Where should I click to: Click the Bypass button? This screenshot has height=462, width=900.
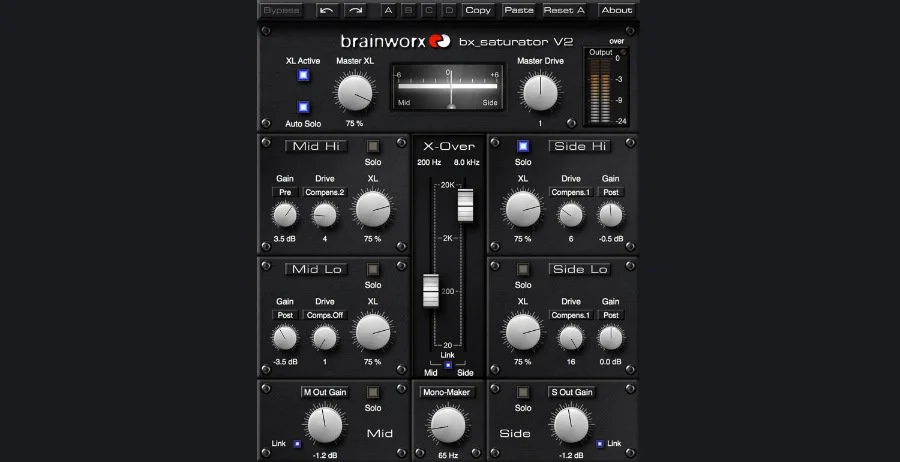pos(281,10)
